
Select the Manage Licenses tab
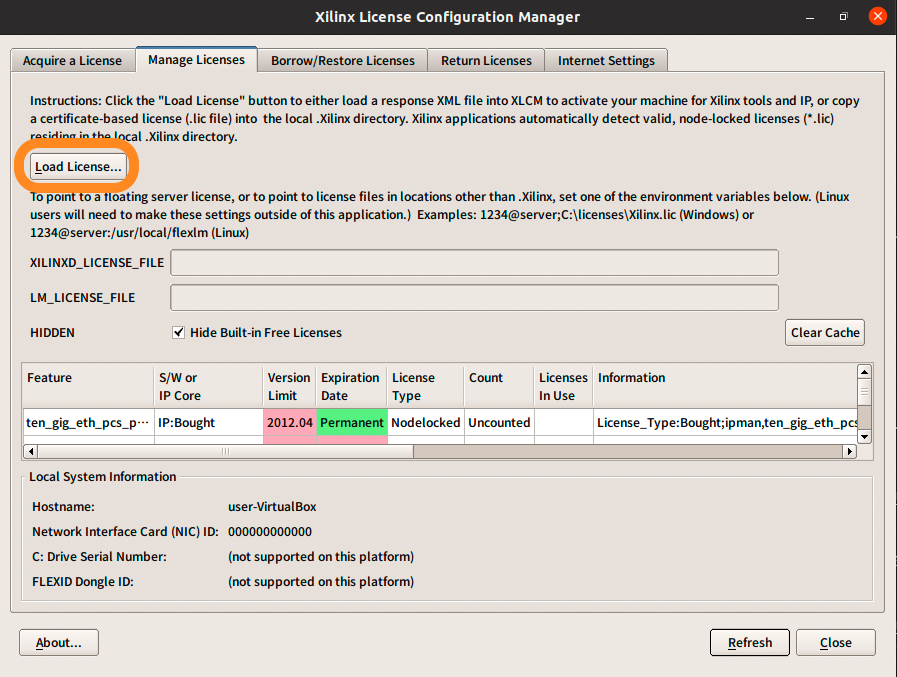tap(196, 60)
